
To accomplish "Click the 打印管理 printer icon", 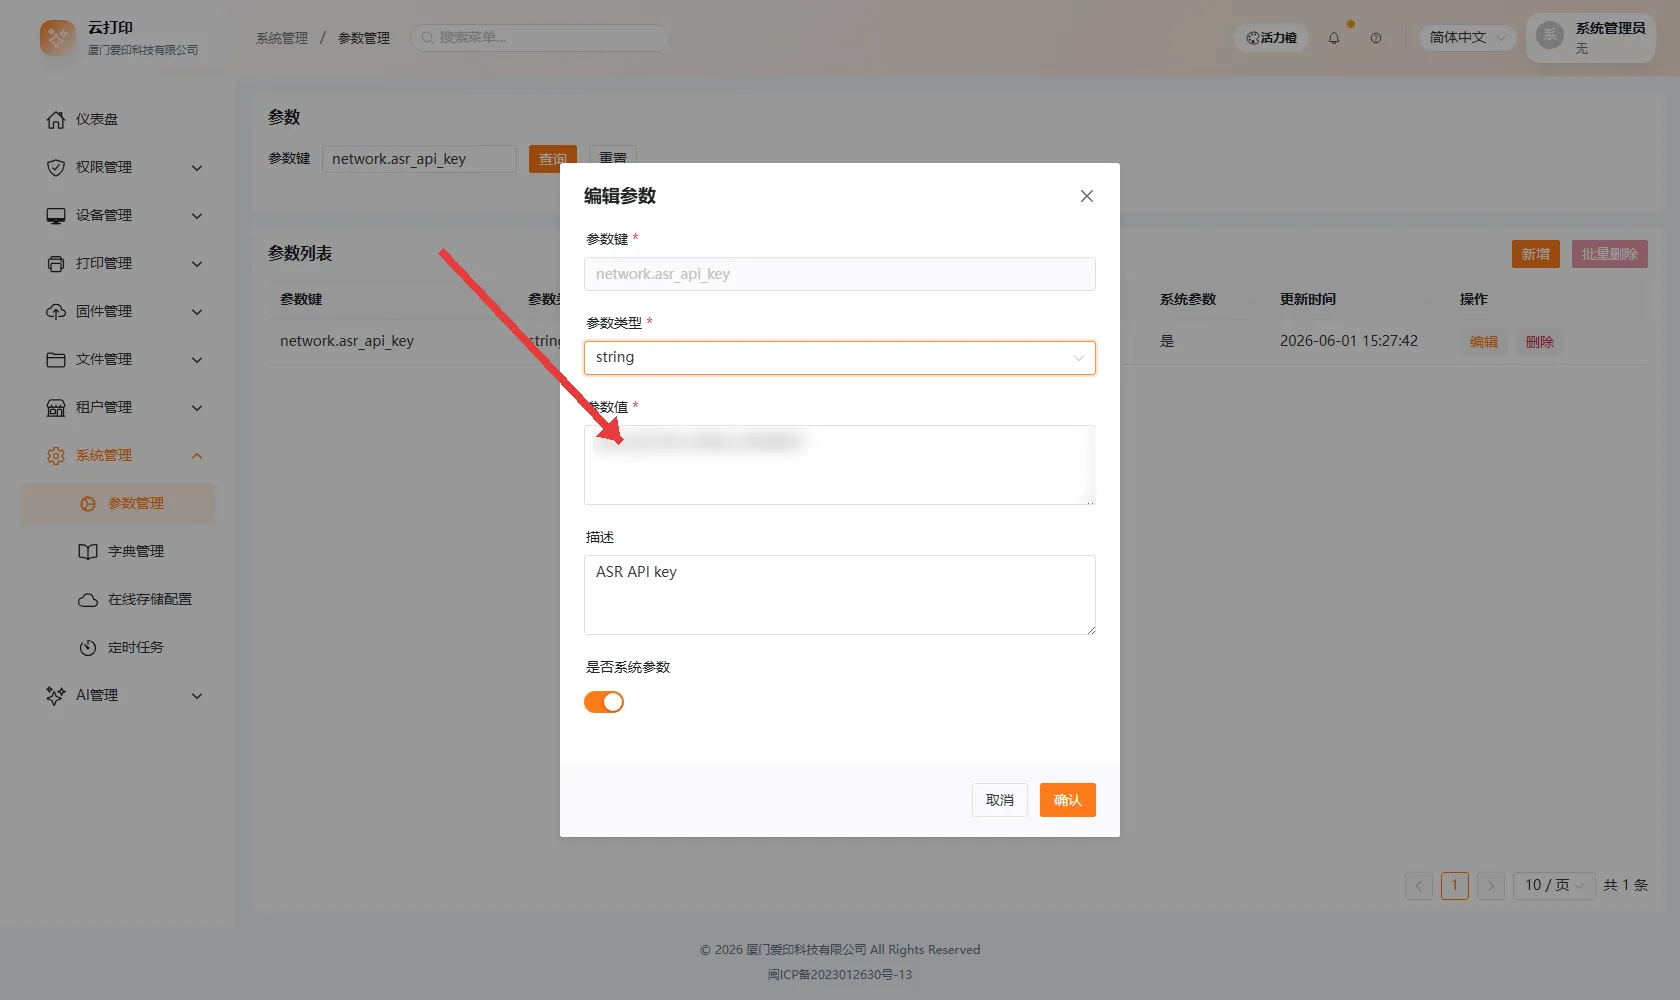I will 56,264.
